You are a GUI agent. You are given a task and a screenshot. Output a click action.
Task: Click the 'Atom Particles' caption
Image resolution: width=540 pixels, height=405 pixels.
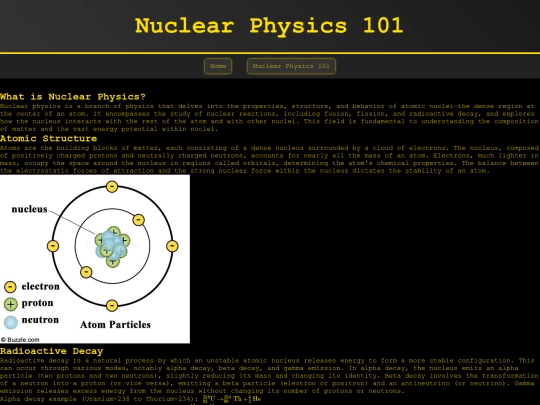coord(115,324)
